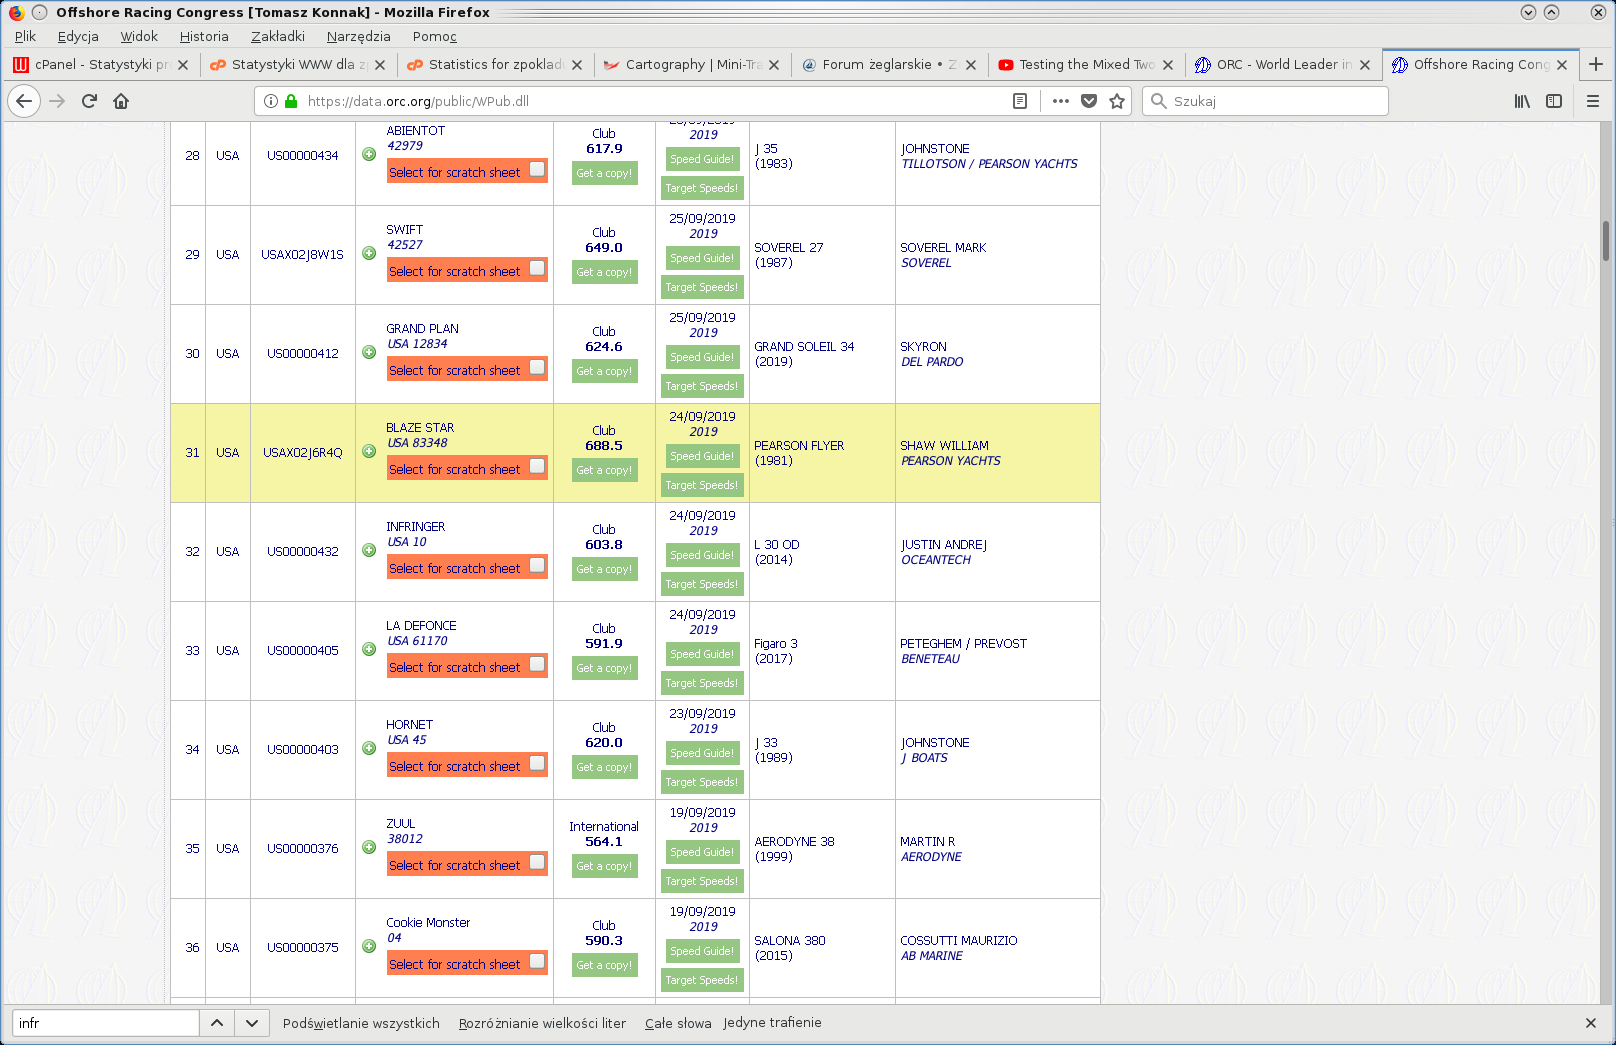Image resolution: width=1616 pixels, height=1045 pixels.
Task: Check scratch sheet box for ABIENTOT
Action: [537, 169]
